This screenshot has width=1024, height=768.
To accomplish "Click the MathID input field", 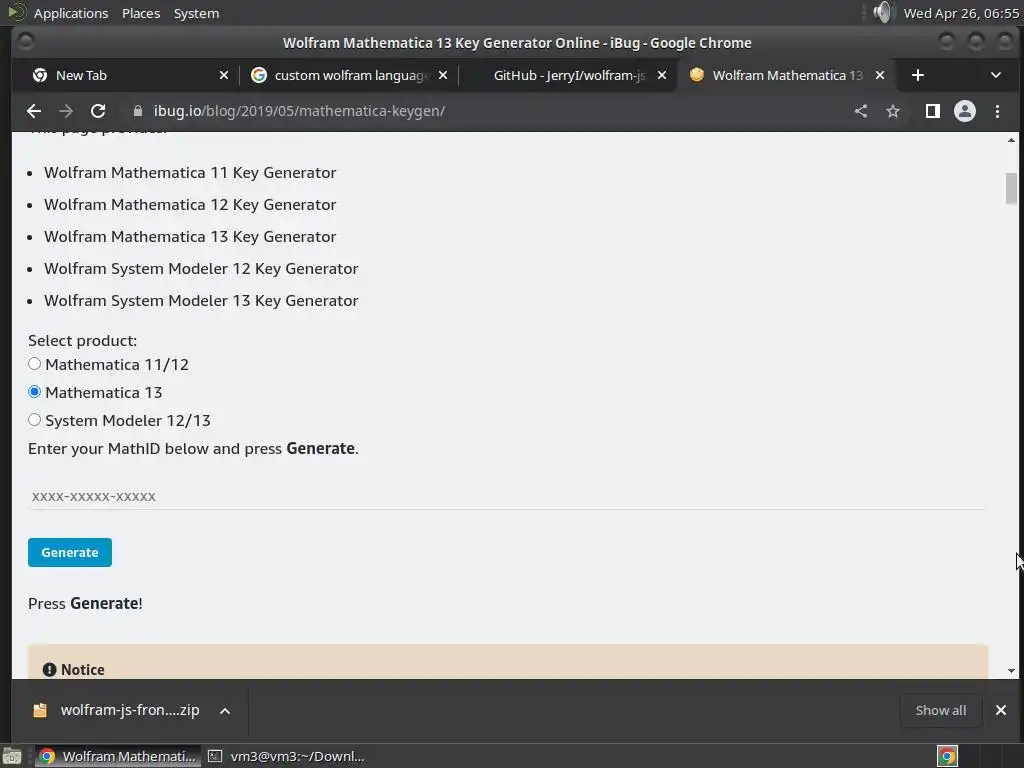I will click(x=507, y=496).
